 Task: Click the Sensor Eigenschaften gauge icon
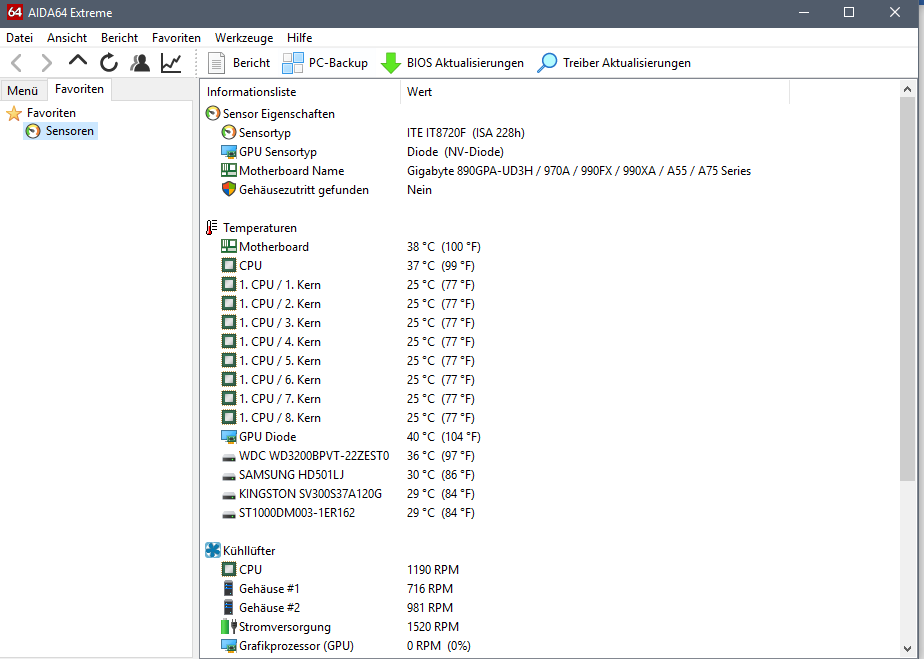click(x=213, y=113)
